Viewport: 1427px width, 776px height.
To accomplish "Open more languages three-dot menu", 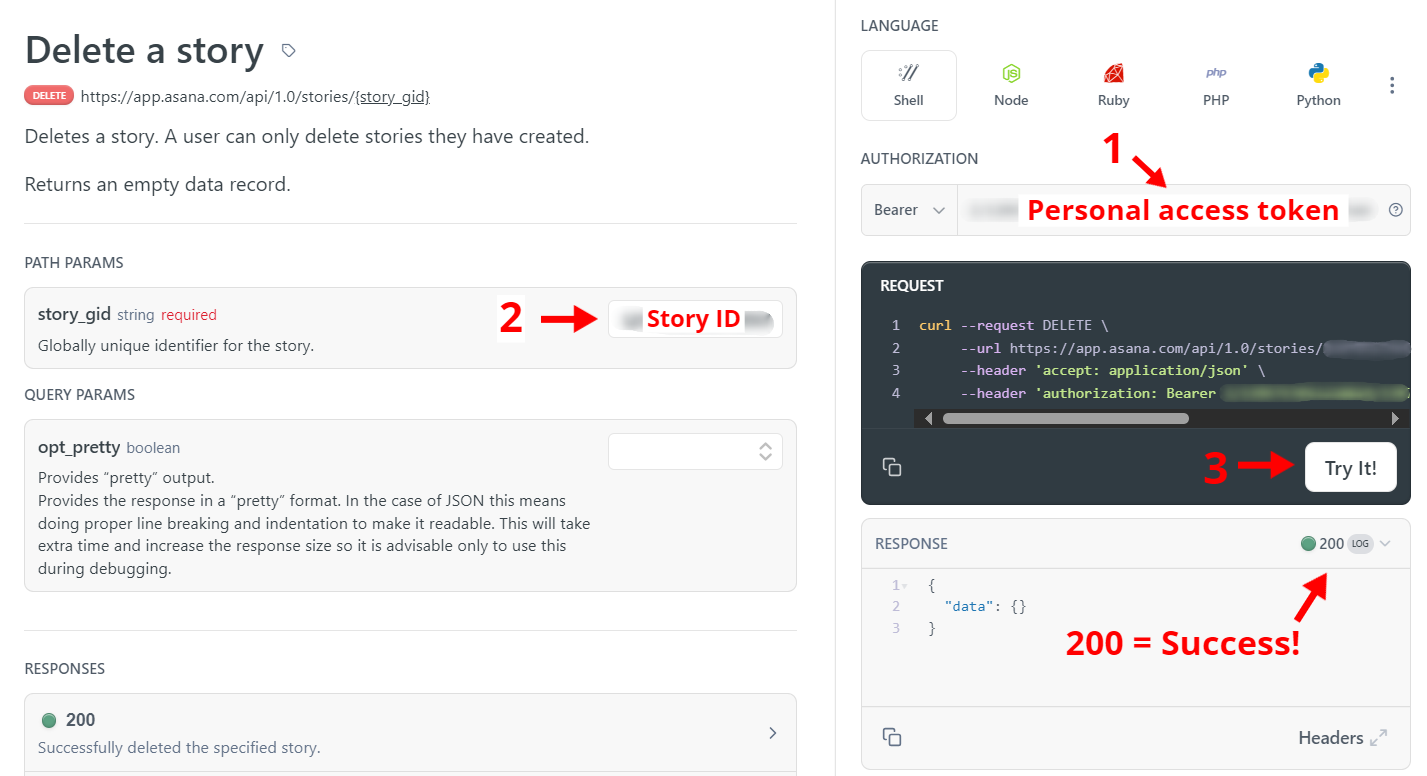I will [x=1392, y=86].
